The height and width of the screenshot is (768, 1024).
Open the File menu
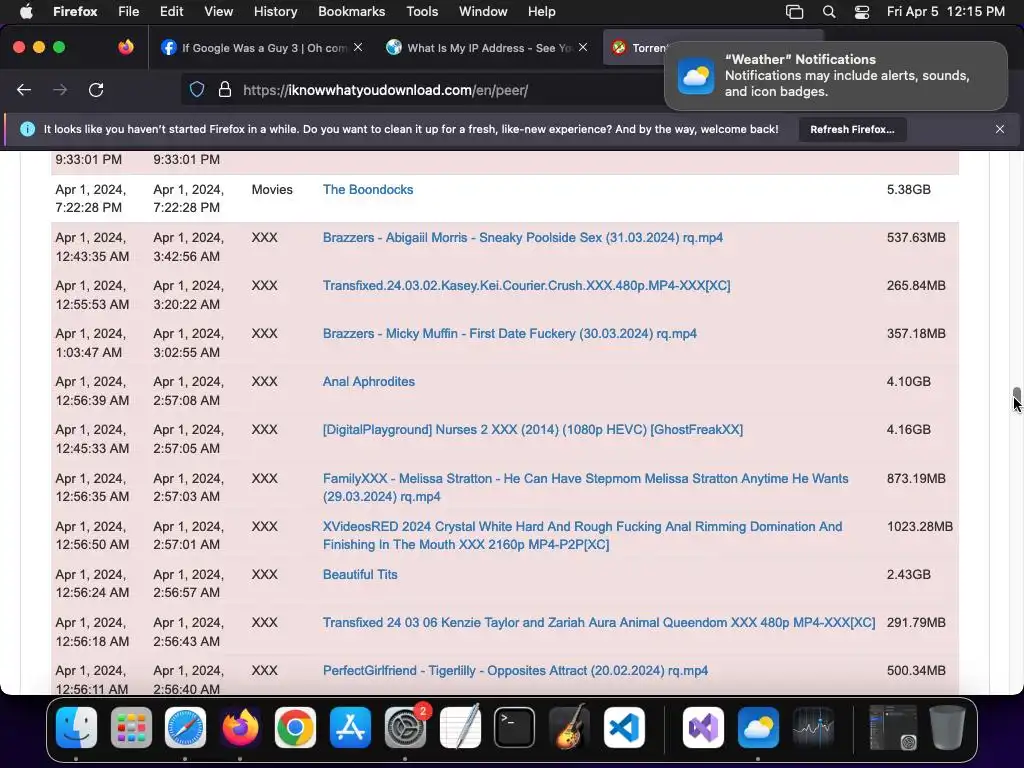coord(128,11)
